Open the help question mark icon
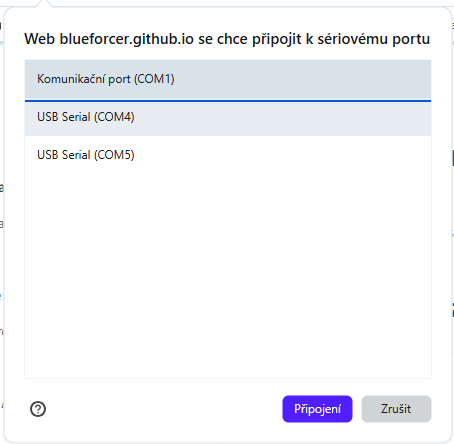Image resolution: width=454 pixels, height=444 pixels. (38, 409)
